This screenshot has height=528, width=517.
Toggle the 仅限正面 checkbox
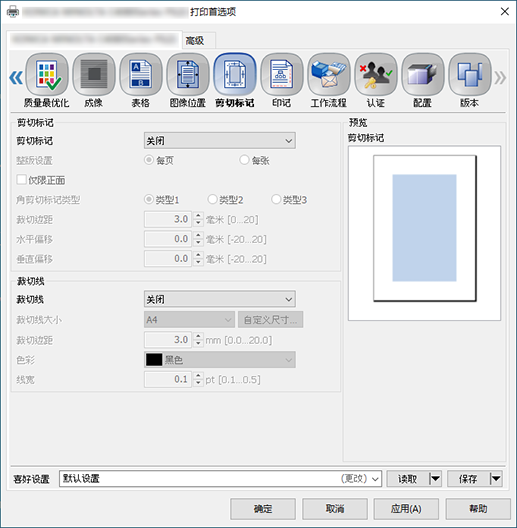(x=22, y=179)
